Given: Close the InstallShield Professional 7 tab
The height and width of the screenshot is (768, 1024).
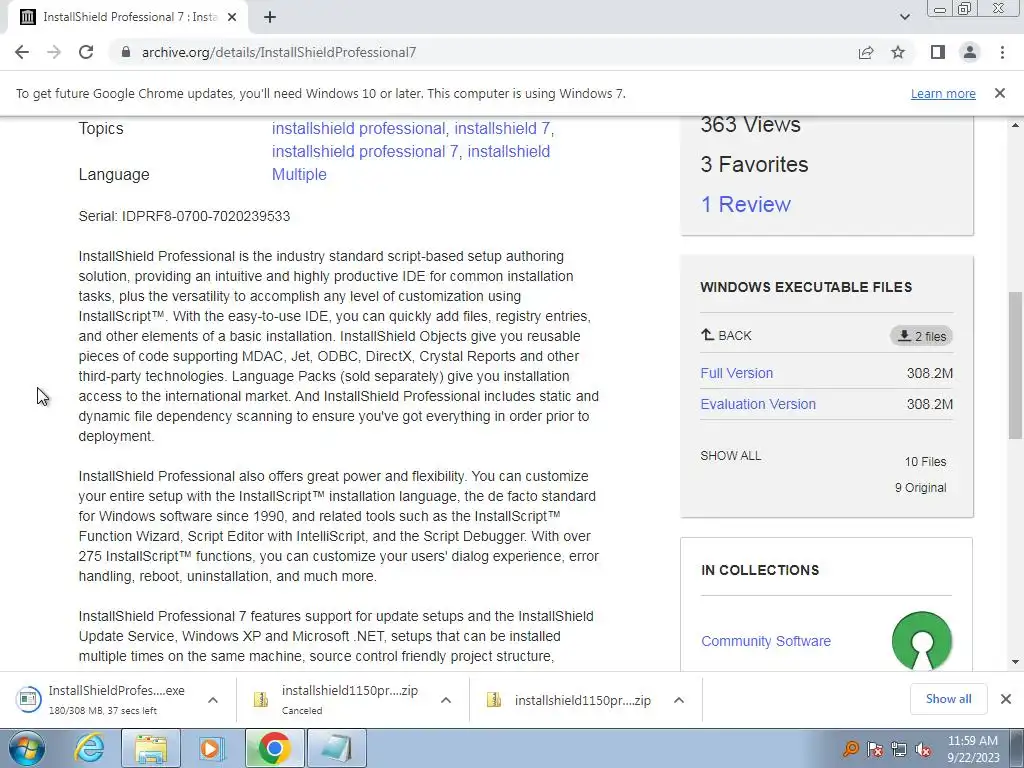Looking at the screenshot, I should (x=232, y=18).
